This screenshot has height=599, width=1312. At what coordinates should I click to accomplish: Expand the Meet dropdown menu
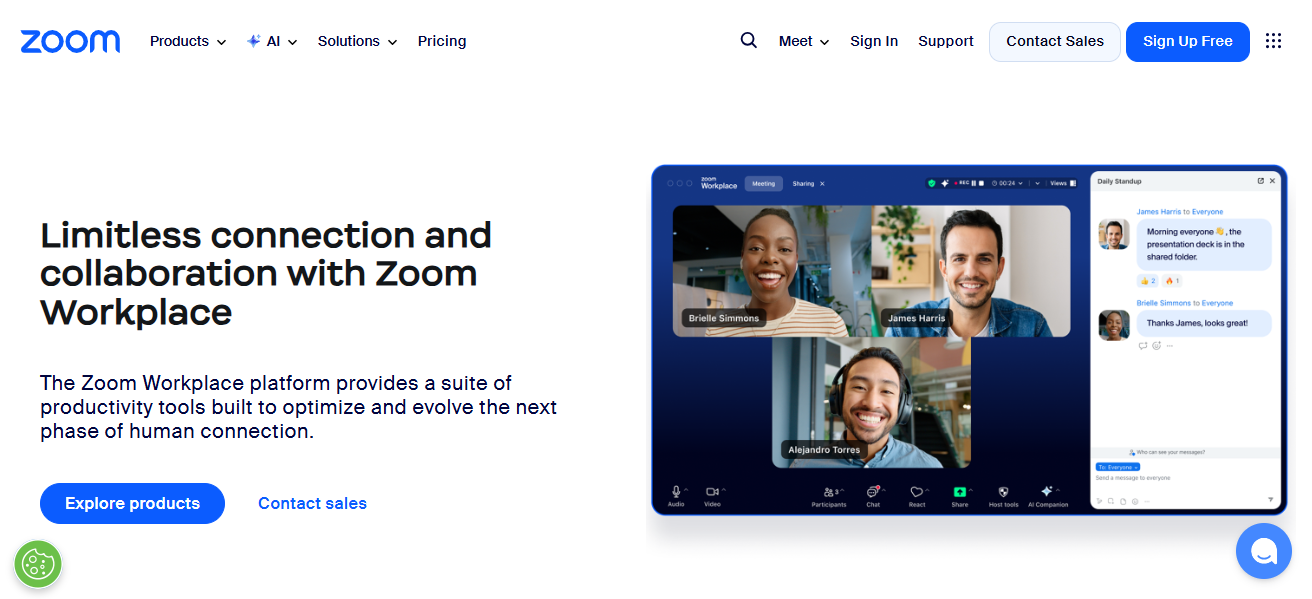804,41
